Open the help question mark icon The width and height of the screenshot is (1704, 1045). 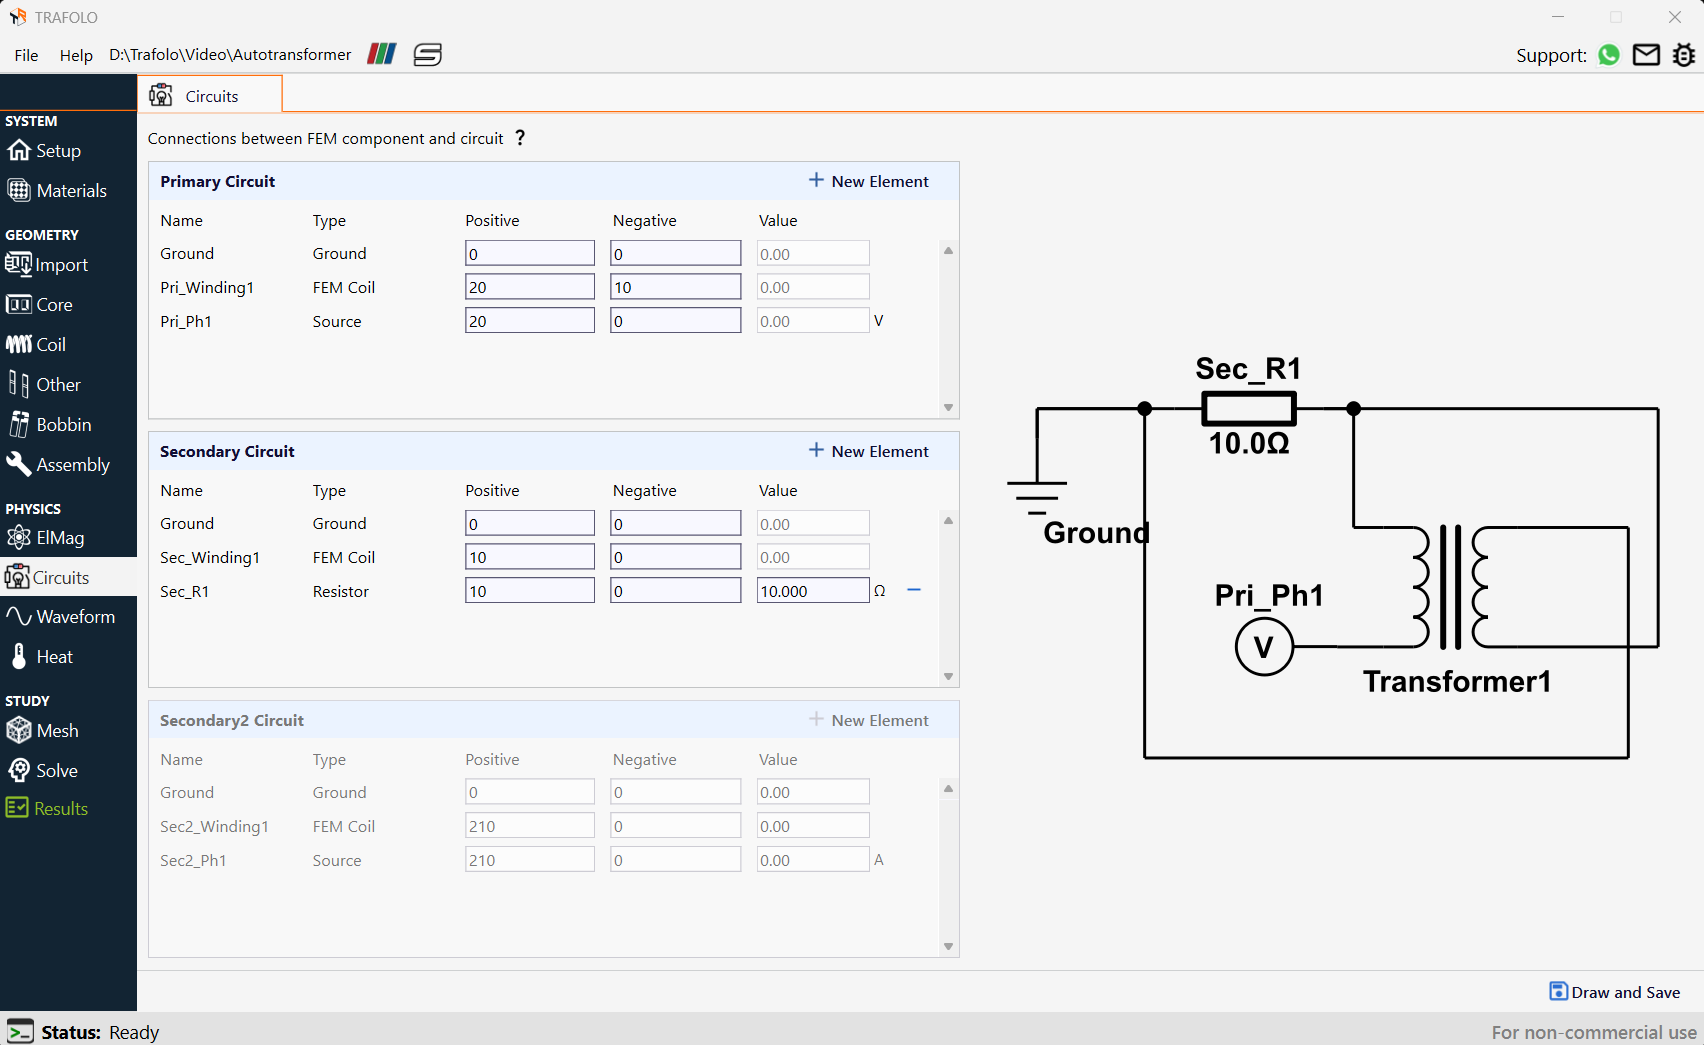pos(520,138)
